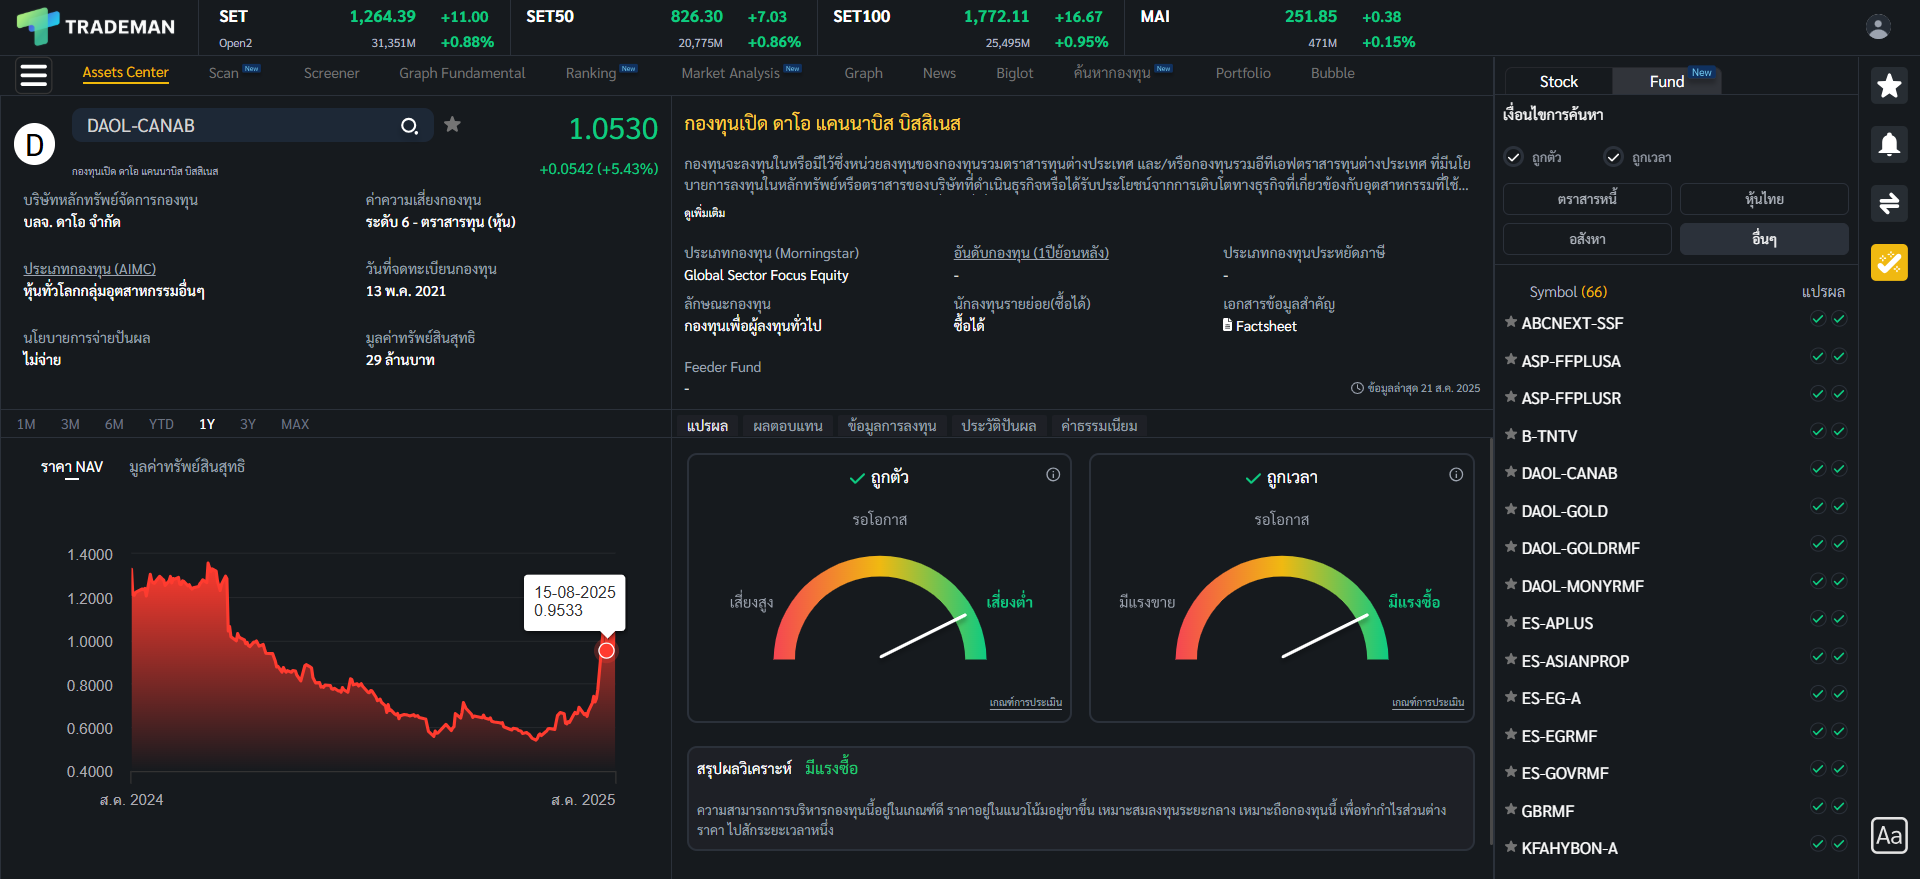Select ES-APLUS in the fund list
Viewport: 1920px width, 879px height.
(1557, 623)
